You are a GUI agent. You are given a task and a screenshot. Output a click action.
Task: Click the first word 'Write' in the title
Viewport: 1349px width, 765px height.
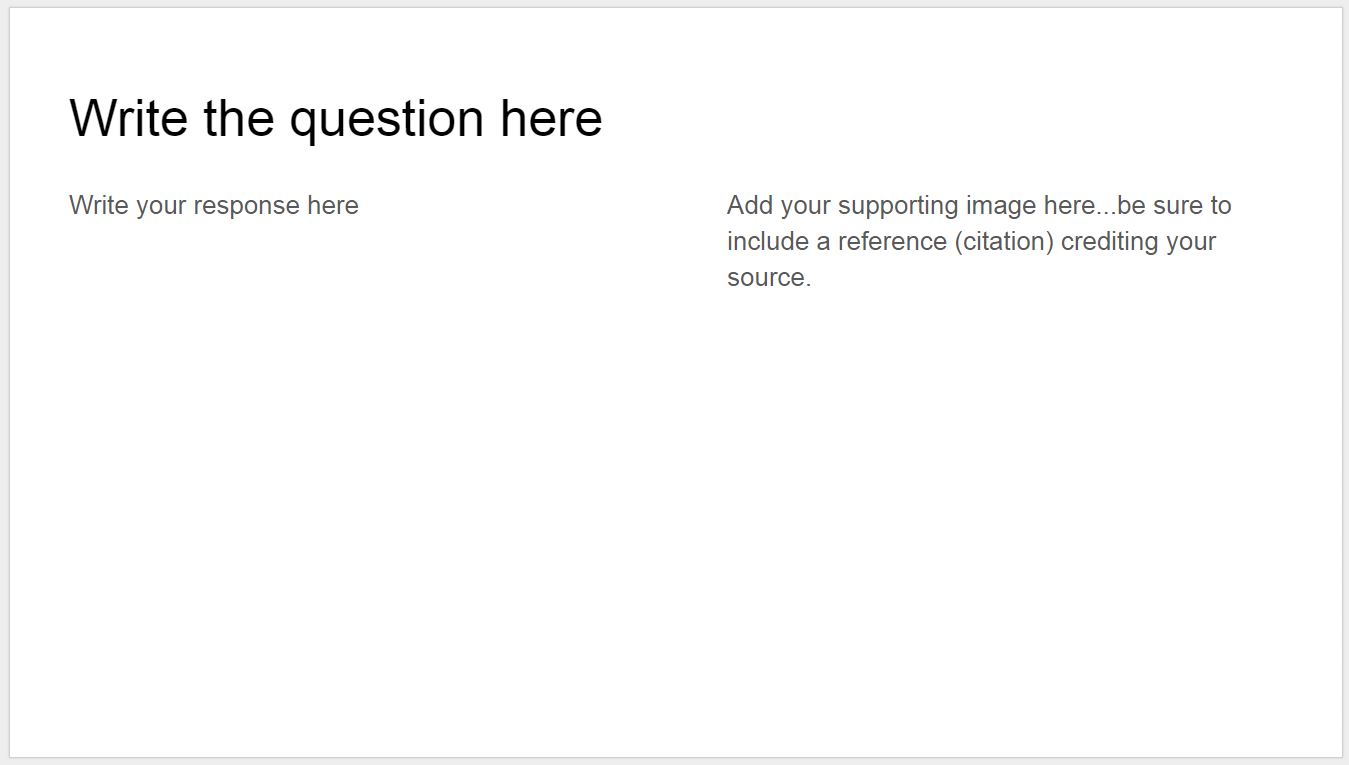click(128, 118)
